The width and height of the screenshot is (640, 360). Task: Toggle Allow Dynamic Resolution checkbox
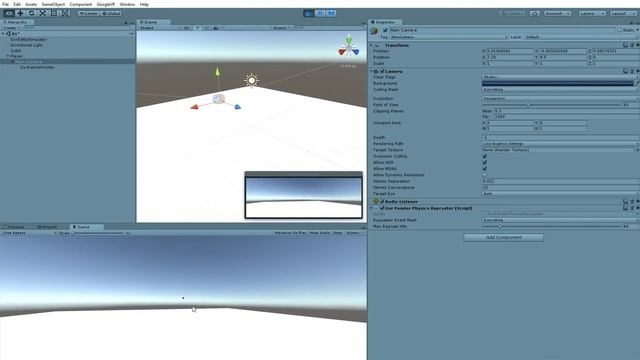(484, 175)
